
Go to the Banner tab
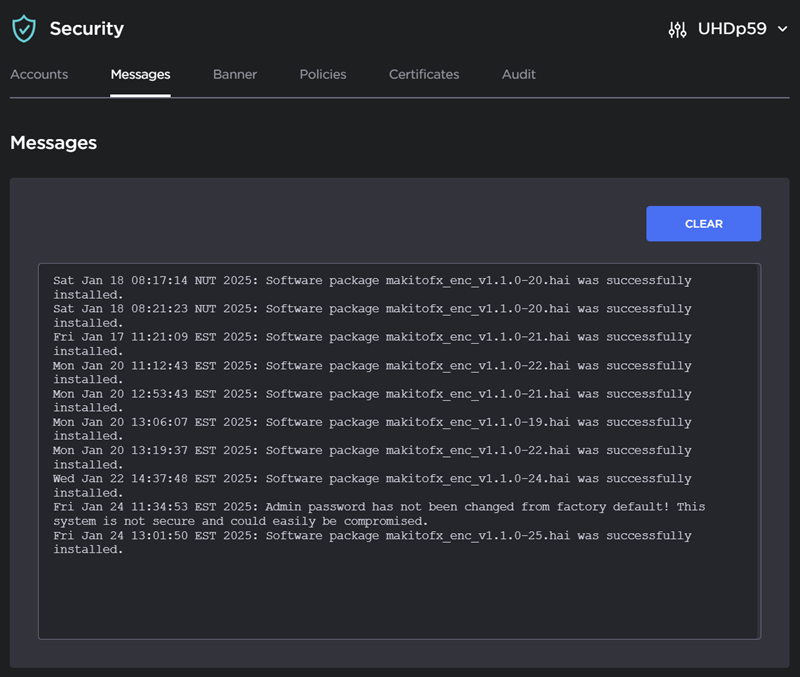tap(235, 74)
